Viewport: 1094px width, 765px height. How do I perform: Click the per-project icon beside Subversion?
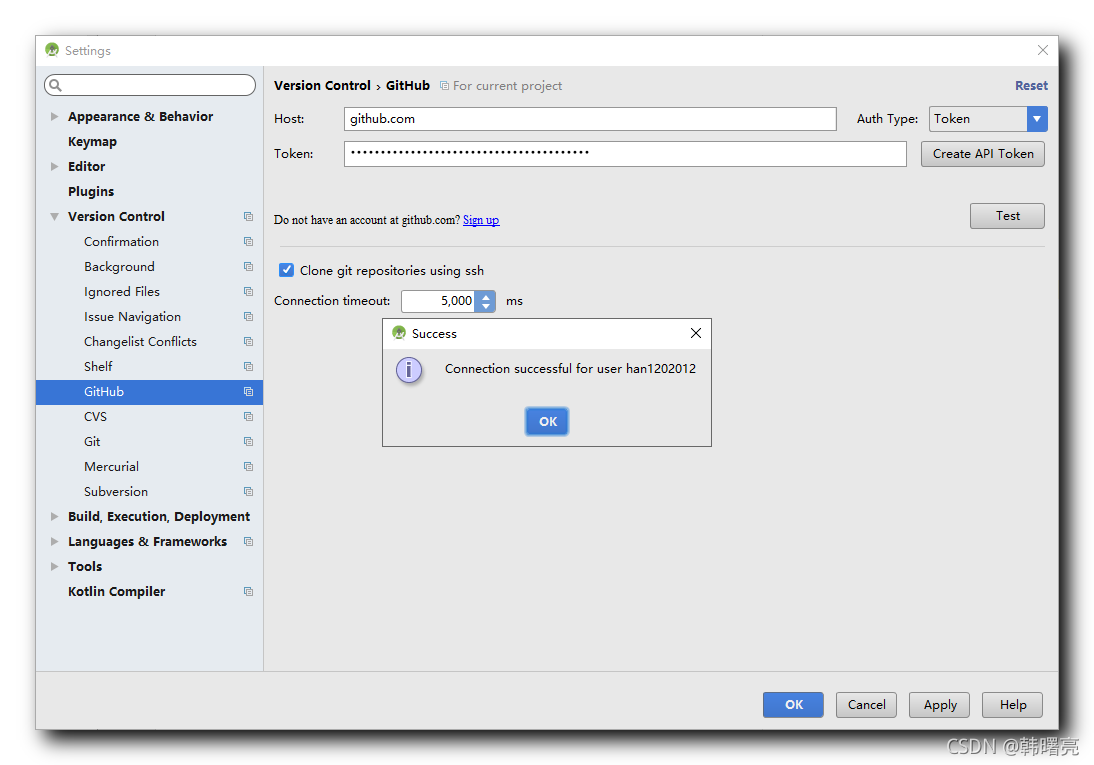(248, 491)
